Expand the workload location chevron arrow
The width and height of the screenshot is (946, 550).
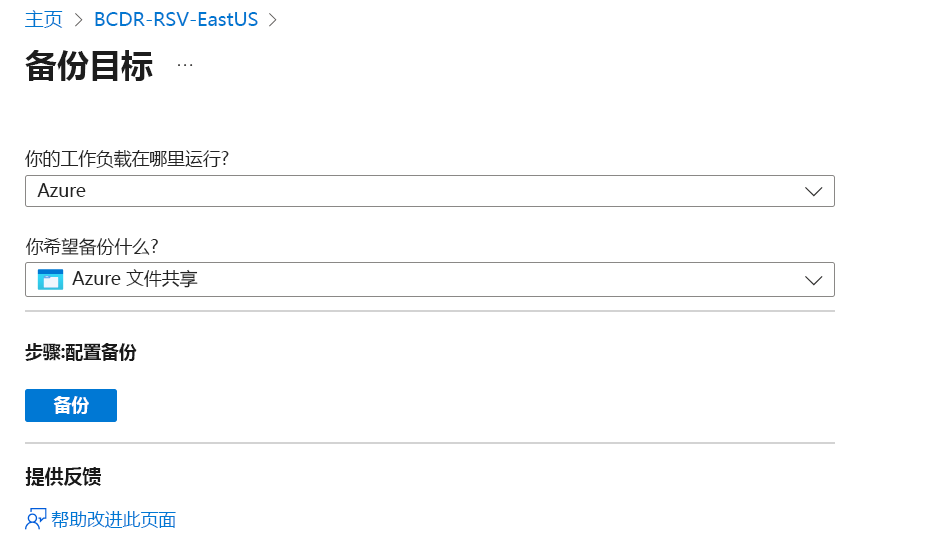pyautogui.click(x=813, y=191)
